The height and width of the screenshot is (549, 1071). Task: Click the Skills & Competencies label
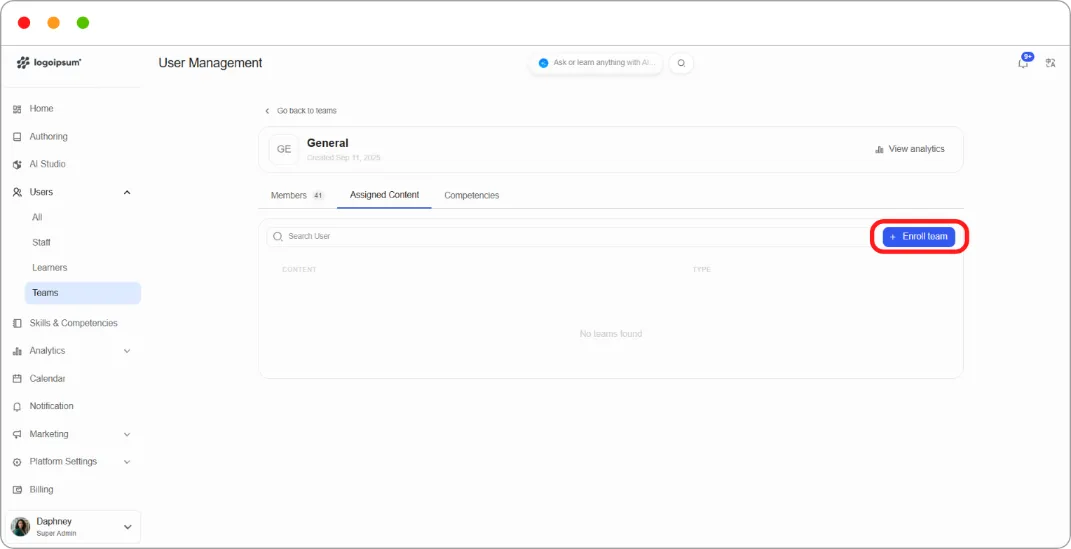point(73,323)
